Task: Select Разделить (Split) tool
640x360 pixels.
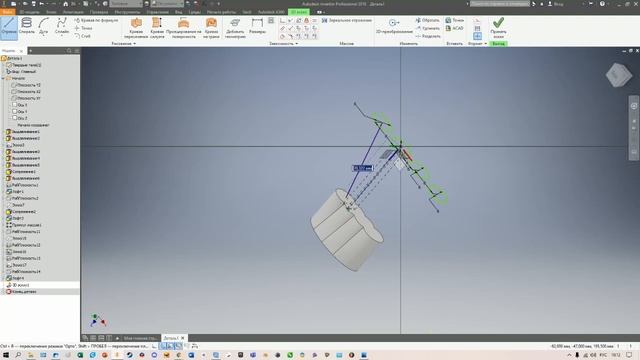Action: click(428, 36)
